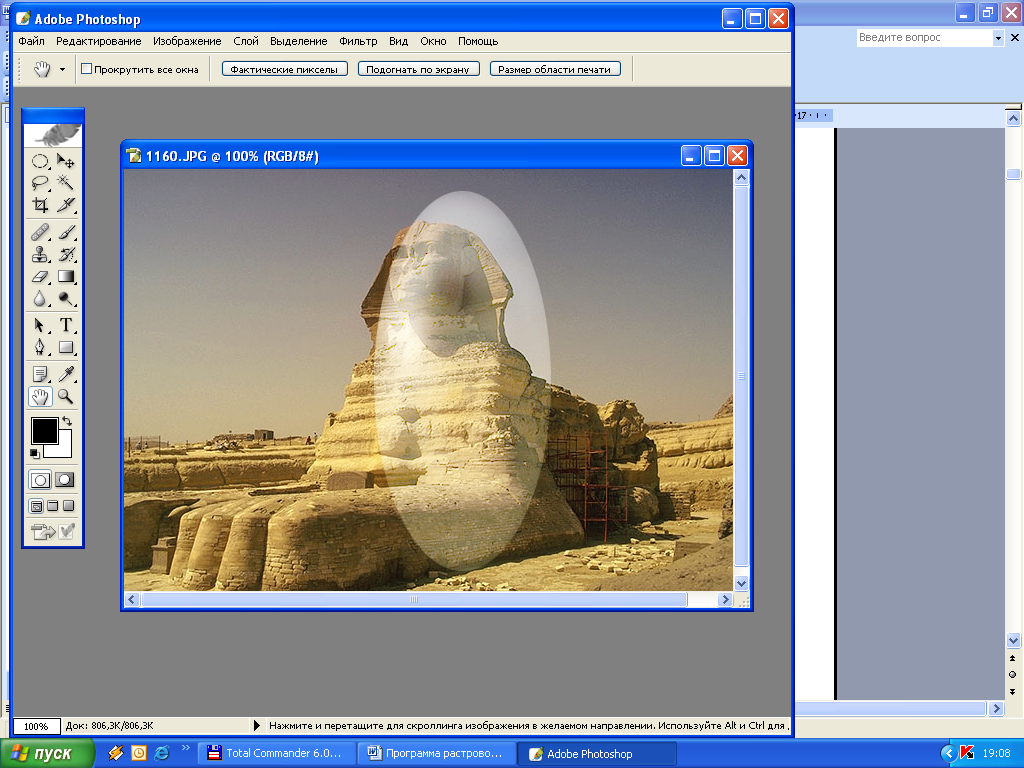Open the Файл menu
The width and height of the screenshot is (1024, 768).
[x=31, y=41]
